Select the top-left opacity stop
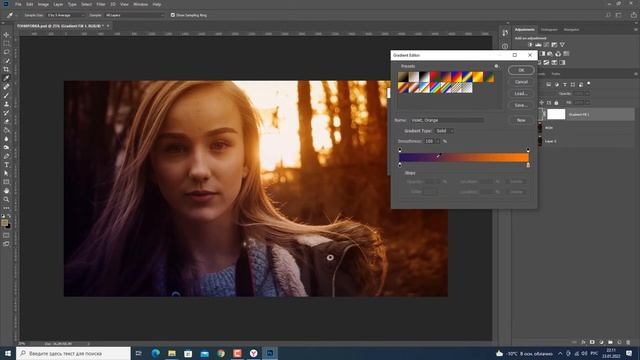This screenshot has height=360, width=640. click(400, 150)
